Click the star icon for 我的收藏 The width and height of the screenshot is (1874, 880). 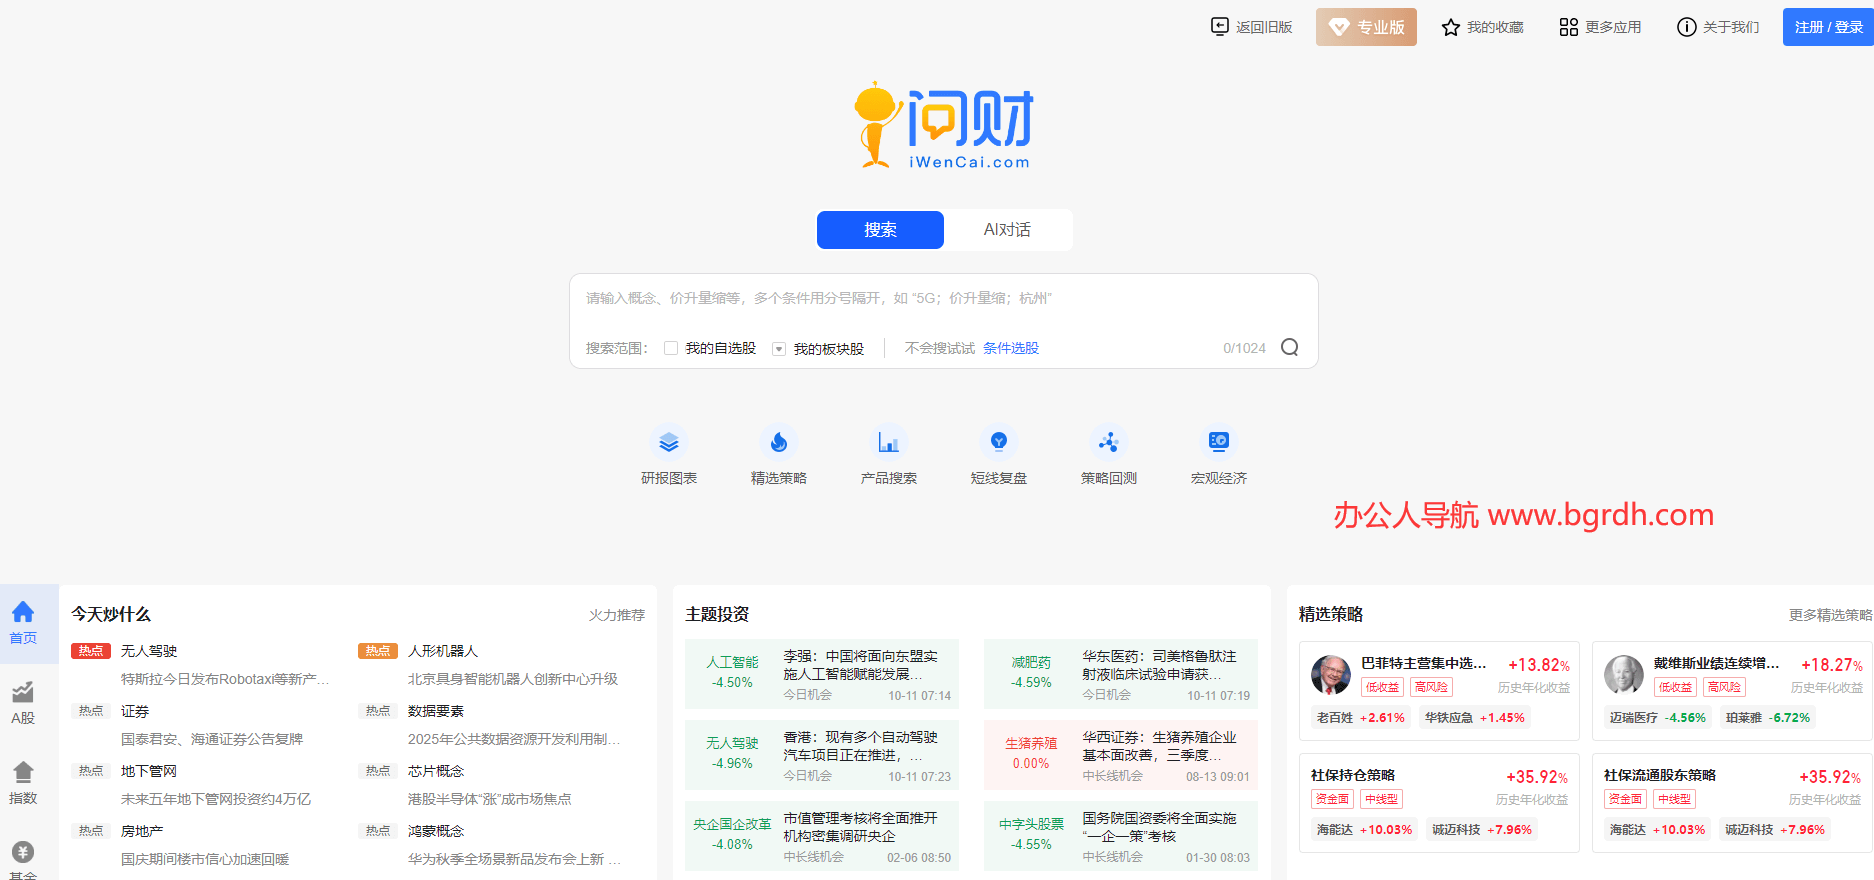point(1451,27)
